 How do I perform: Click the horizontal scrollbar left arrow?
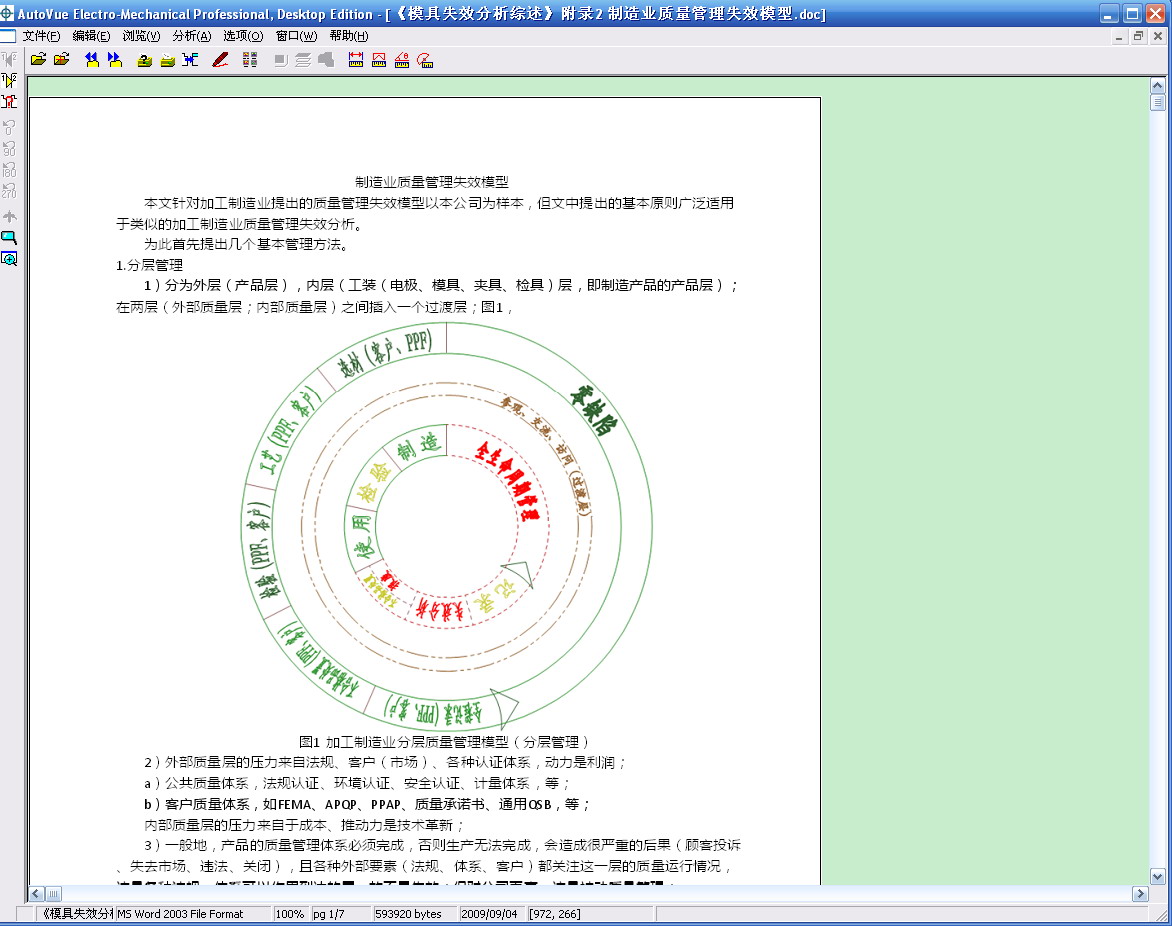pyautogui.click(x=36, y=893)
